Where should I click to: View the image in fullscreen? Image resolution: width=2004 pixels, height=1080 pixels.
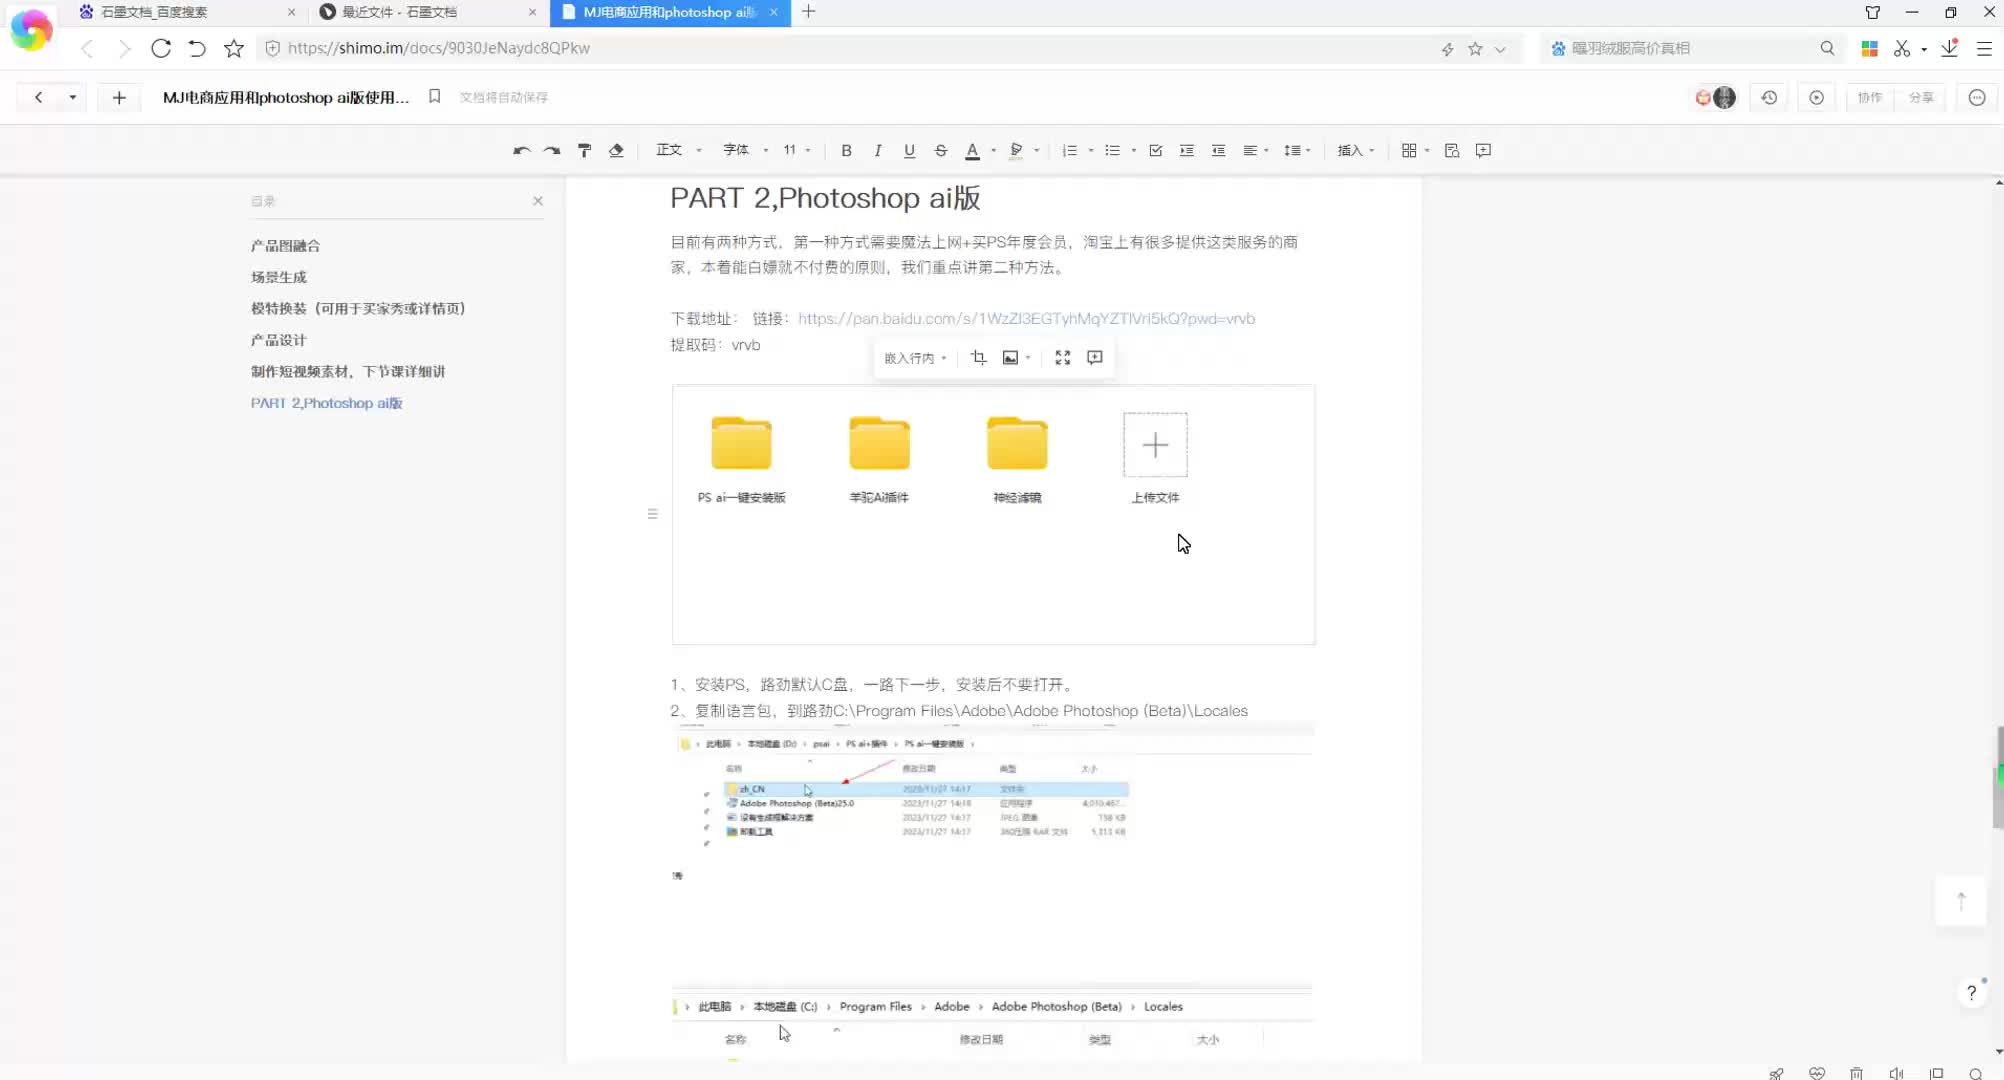[1063, 358]
